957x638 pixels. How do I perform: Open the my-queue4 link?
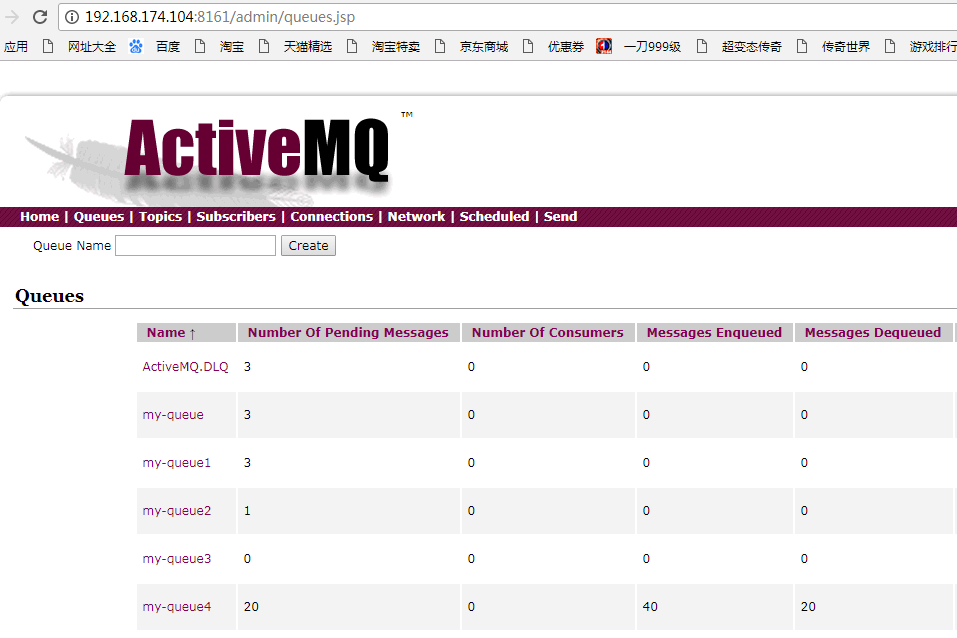(x=177, y=607)
